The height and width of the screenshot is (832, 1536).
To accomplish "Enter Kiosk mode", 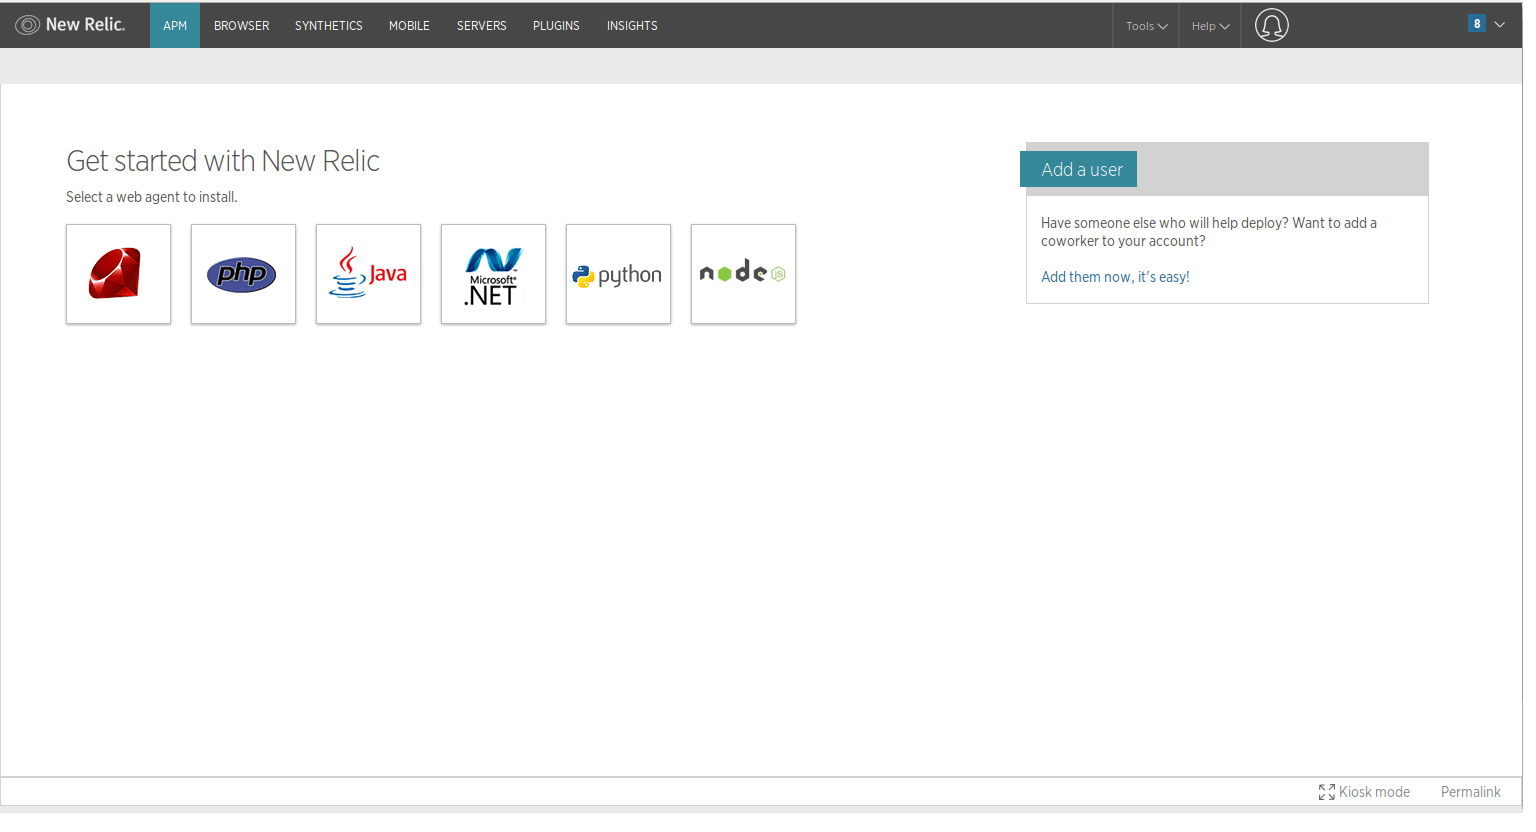I will tap(1364, 792).
